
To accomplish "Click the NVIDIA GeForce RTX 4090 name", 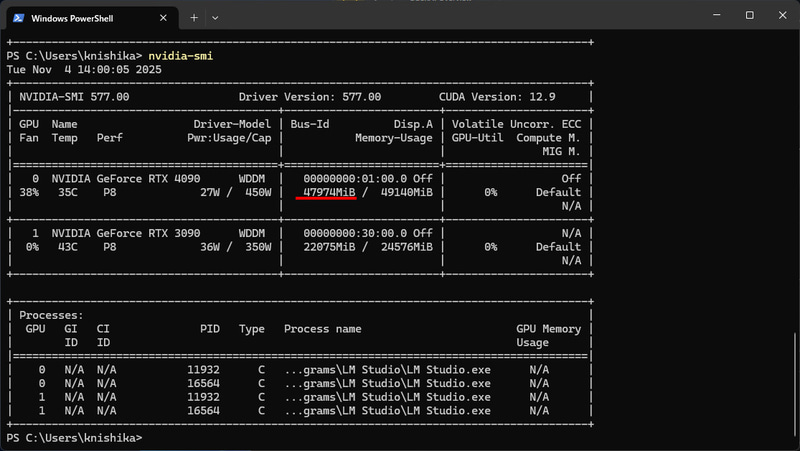I will click(x=126, y=179).
